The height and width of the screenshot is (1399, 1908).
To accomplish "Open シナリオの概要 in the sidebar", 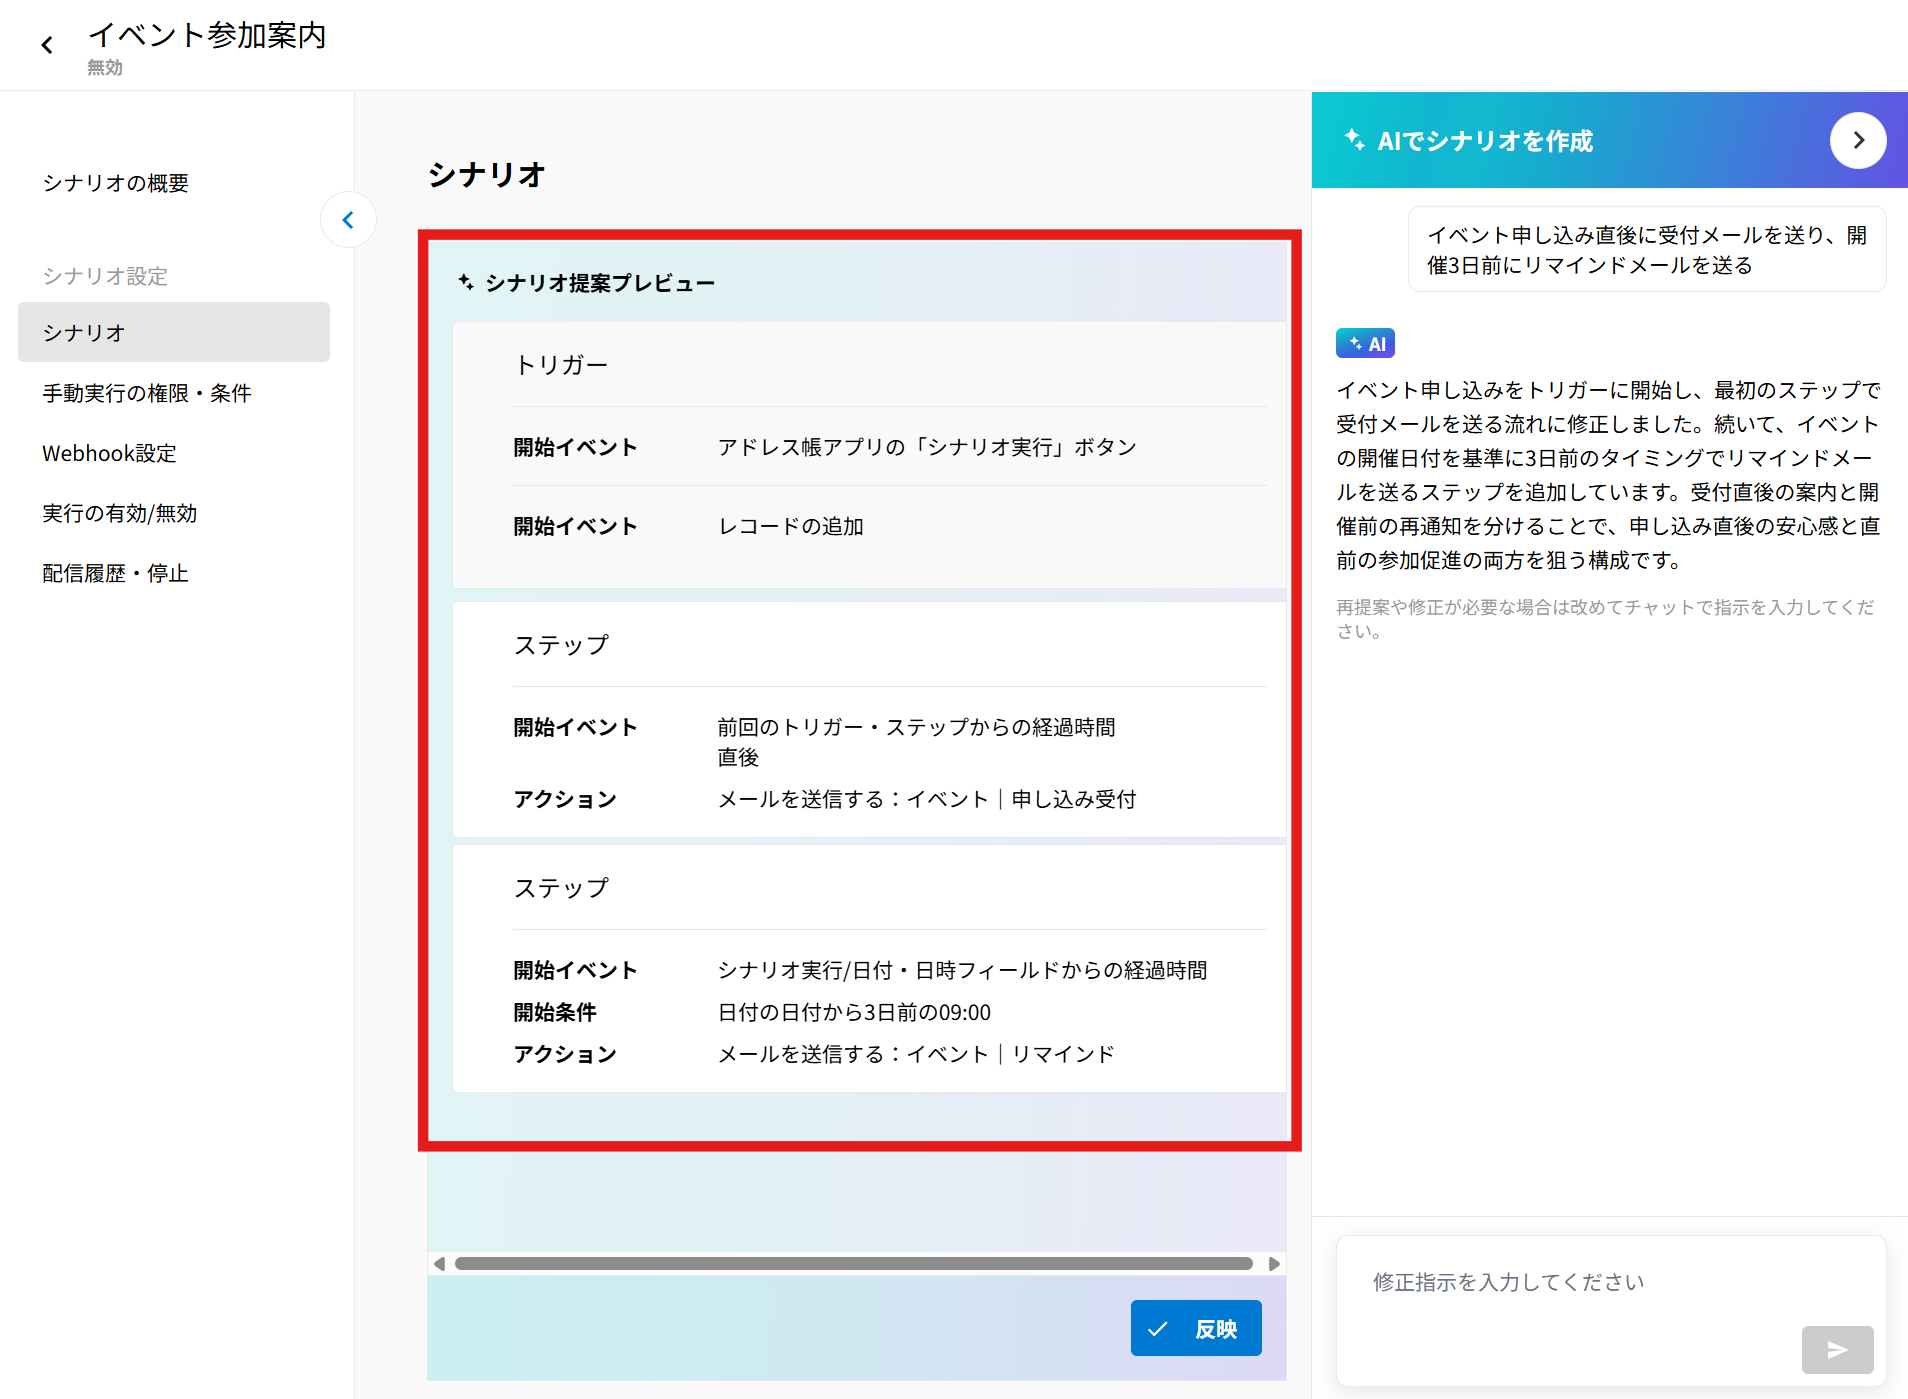I will click(115, 183).
